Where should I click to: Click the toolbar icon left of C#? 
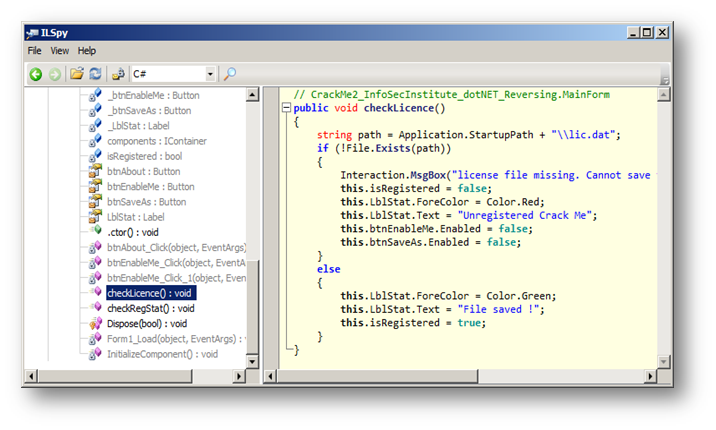pyautogui.click(x=118, y=73)
